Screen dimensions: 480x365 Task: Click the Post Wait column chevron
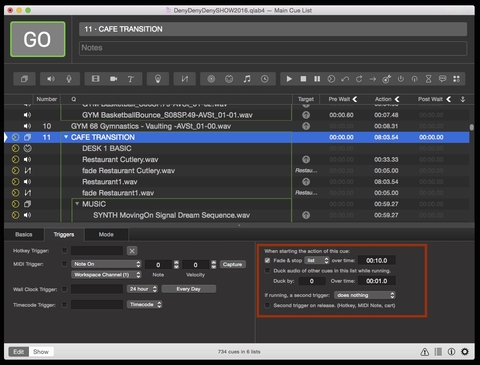tap(449, 99)
